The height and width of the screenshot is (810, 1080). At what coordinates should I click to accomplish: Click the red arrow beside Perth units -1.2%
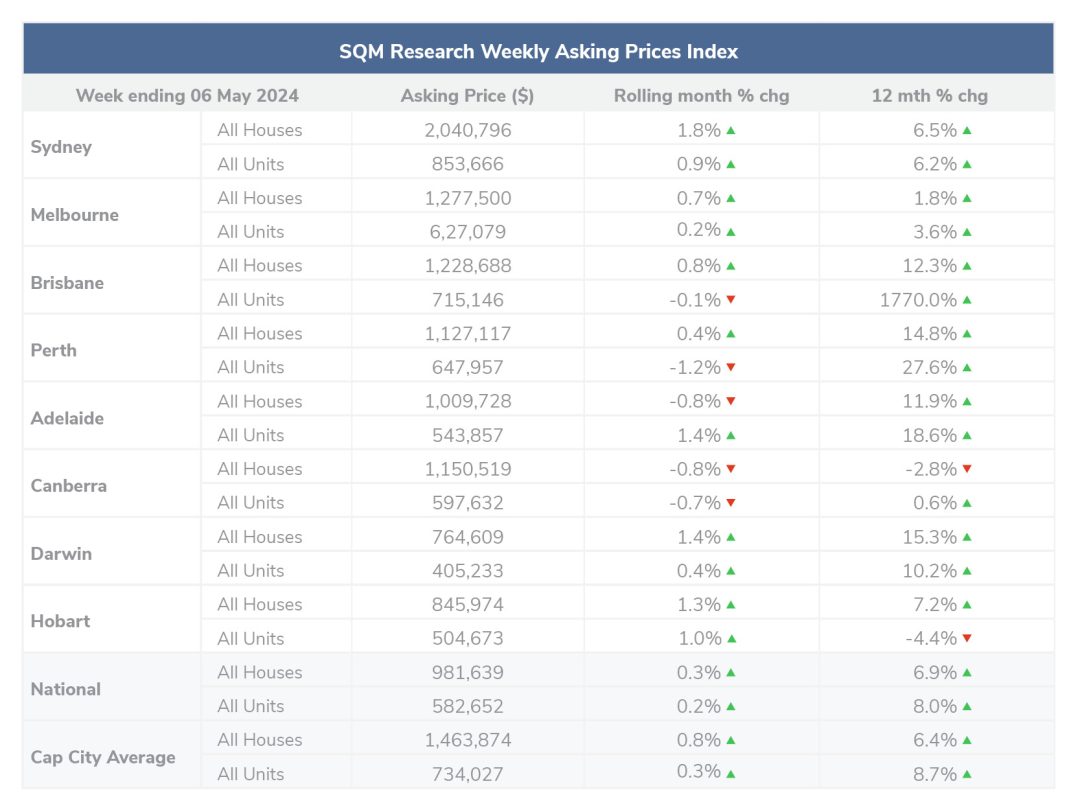pos(731,367)
